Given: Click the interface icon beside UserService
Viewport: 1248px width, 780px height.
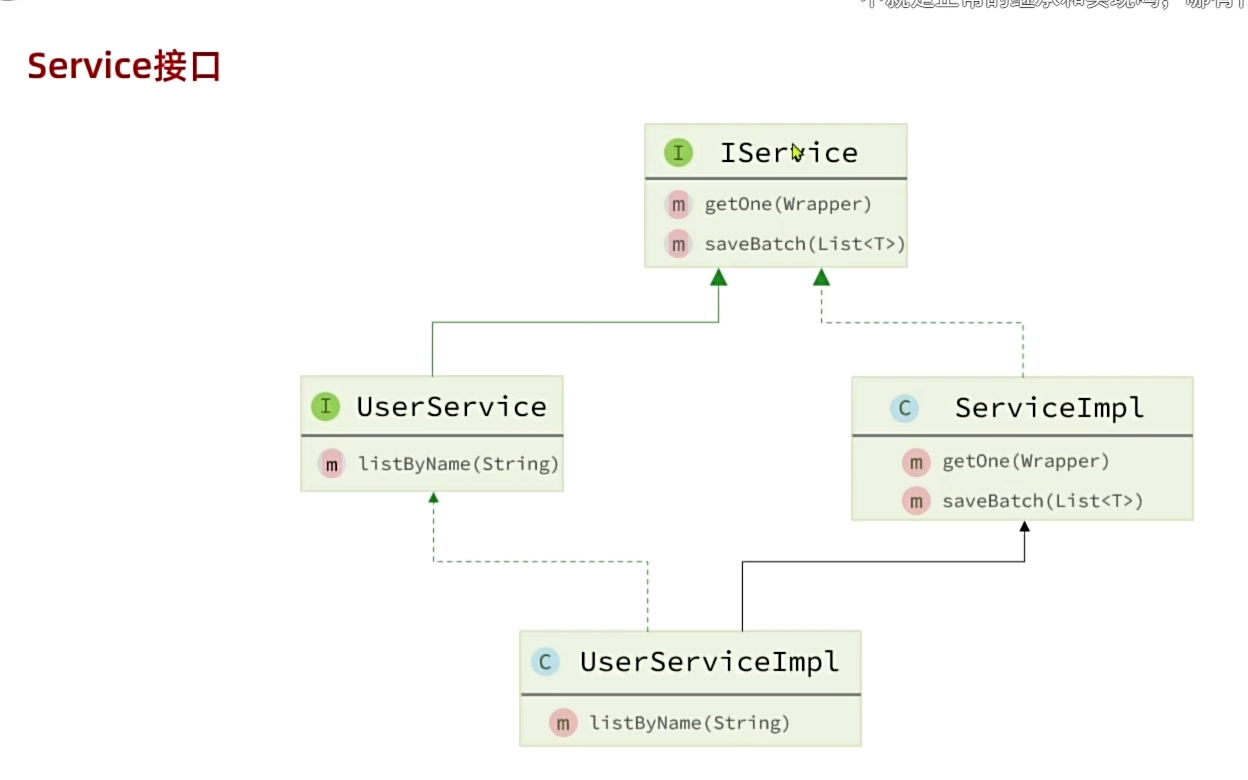Looking at the screenshot, I should pyautogui.click(x=325, y=406).
